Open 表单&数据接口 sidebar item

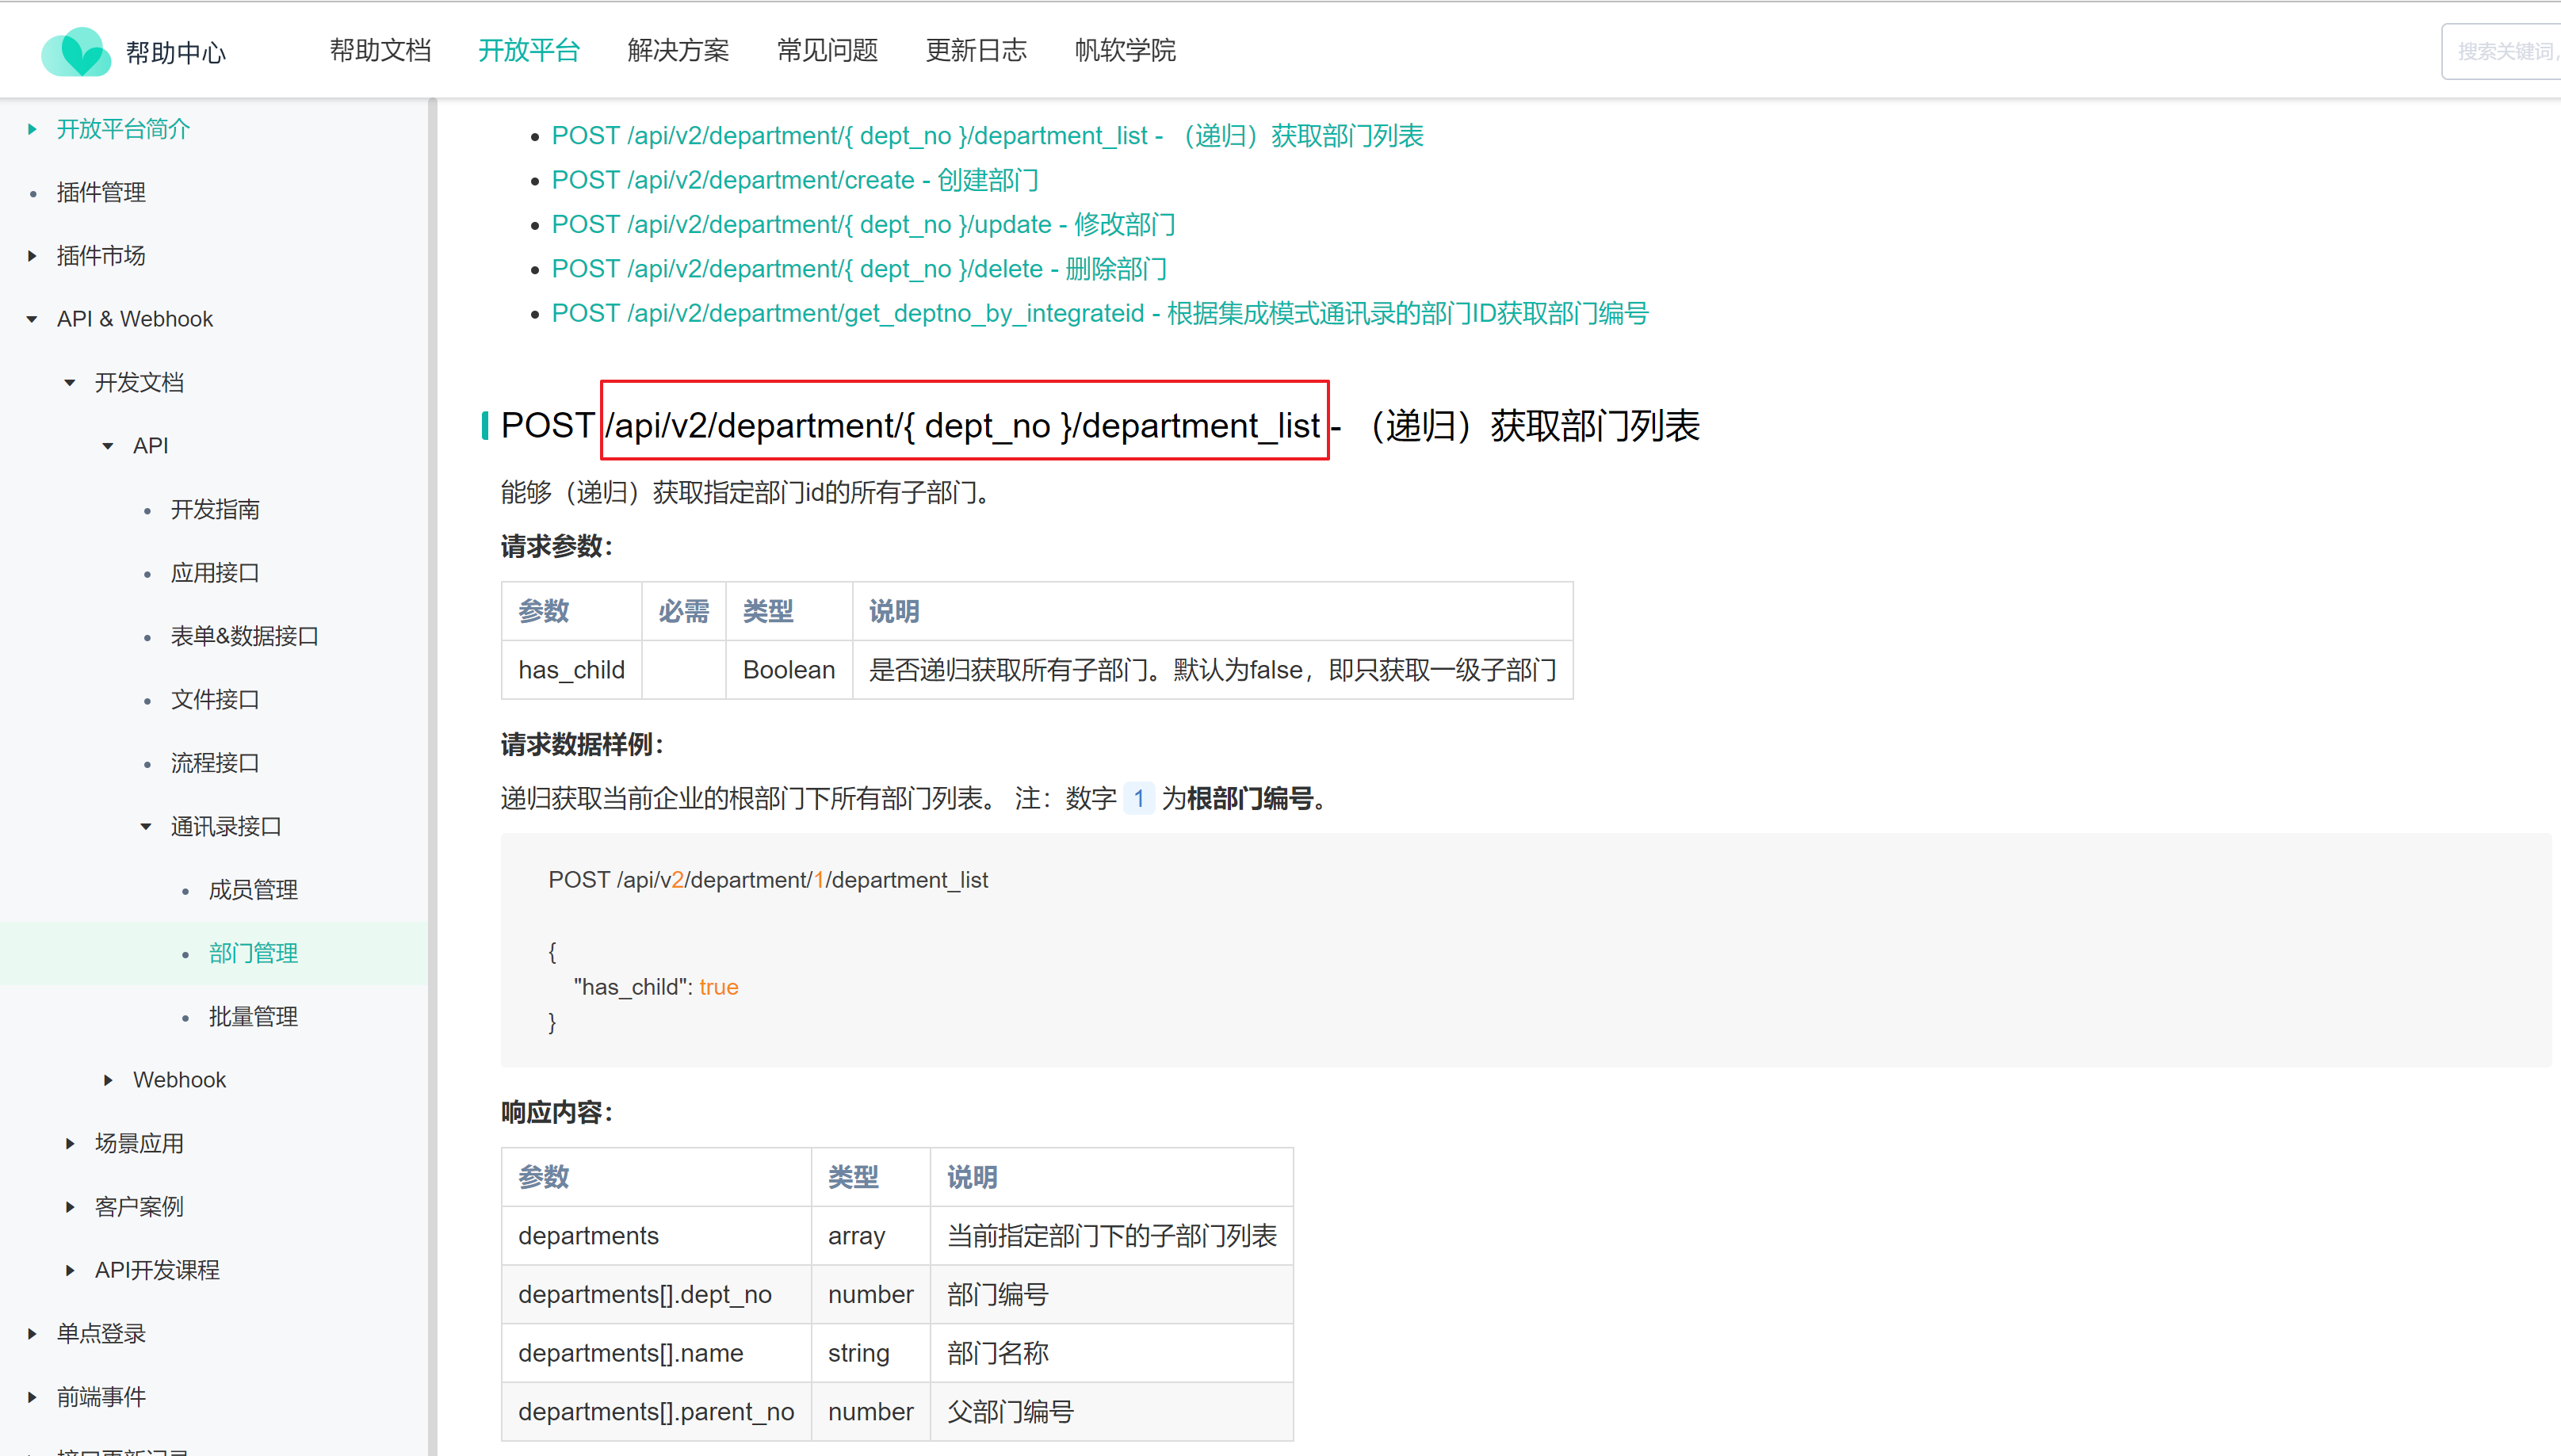click(244, 636)
